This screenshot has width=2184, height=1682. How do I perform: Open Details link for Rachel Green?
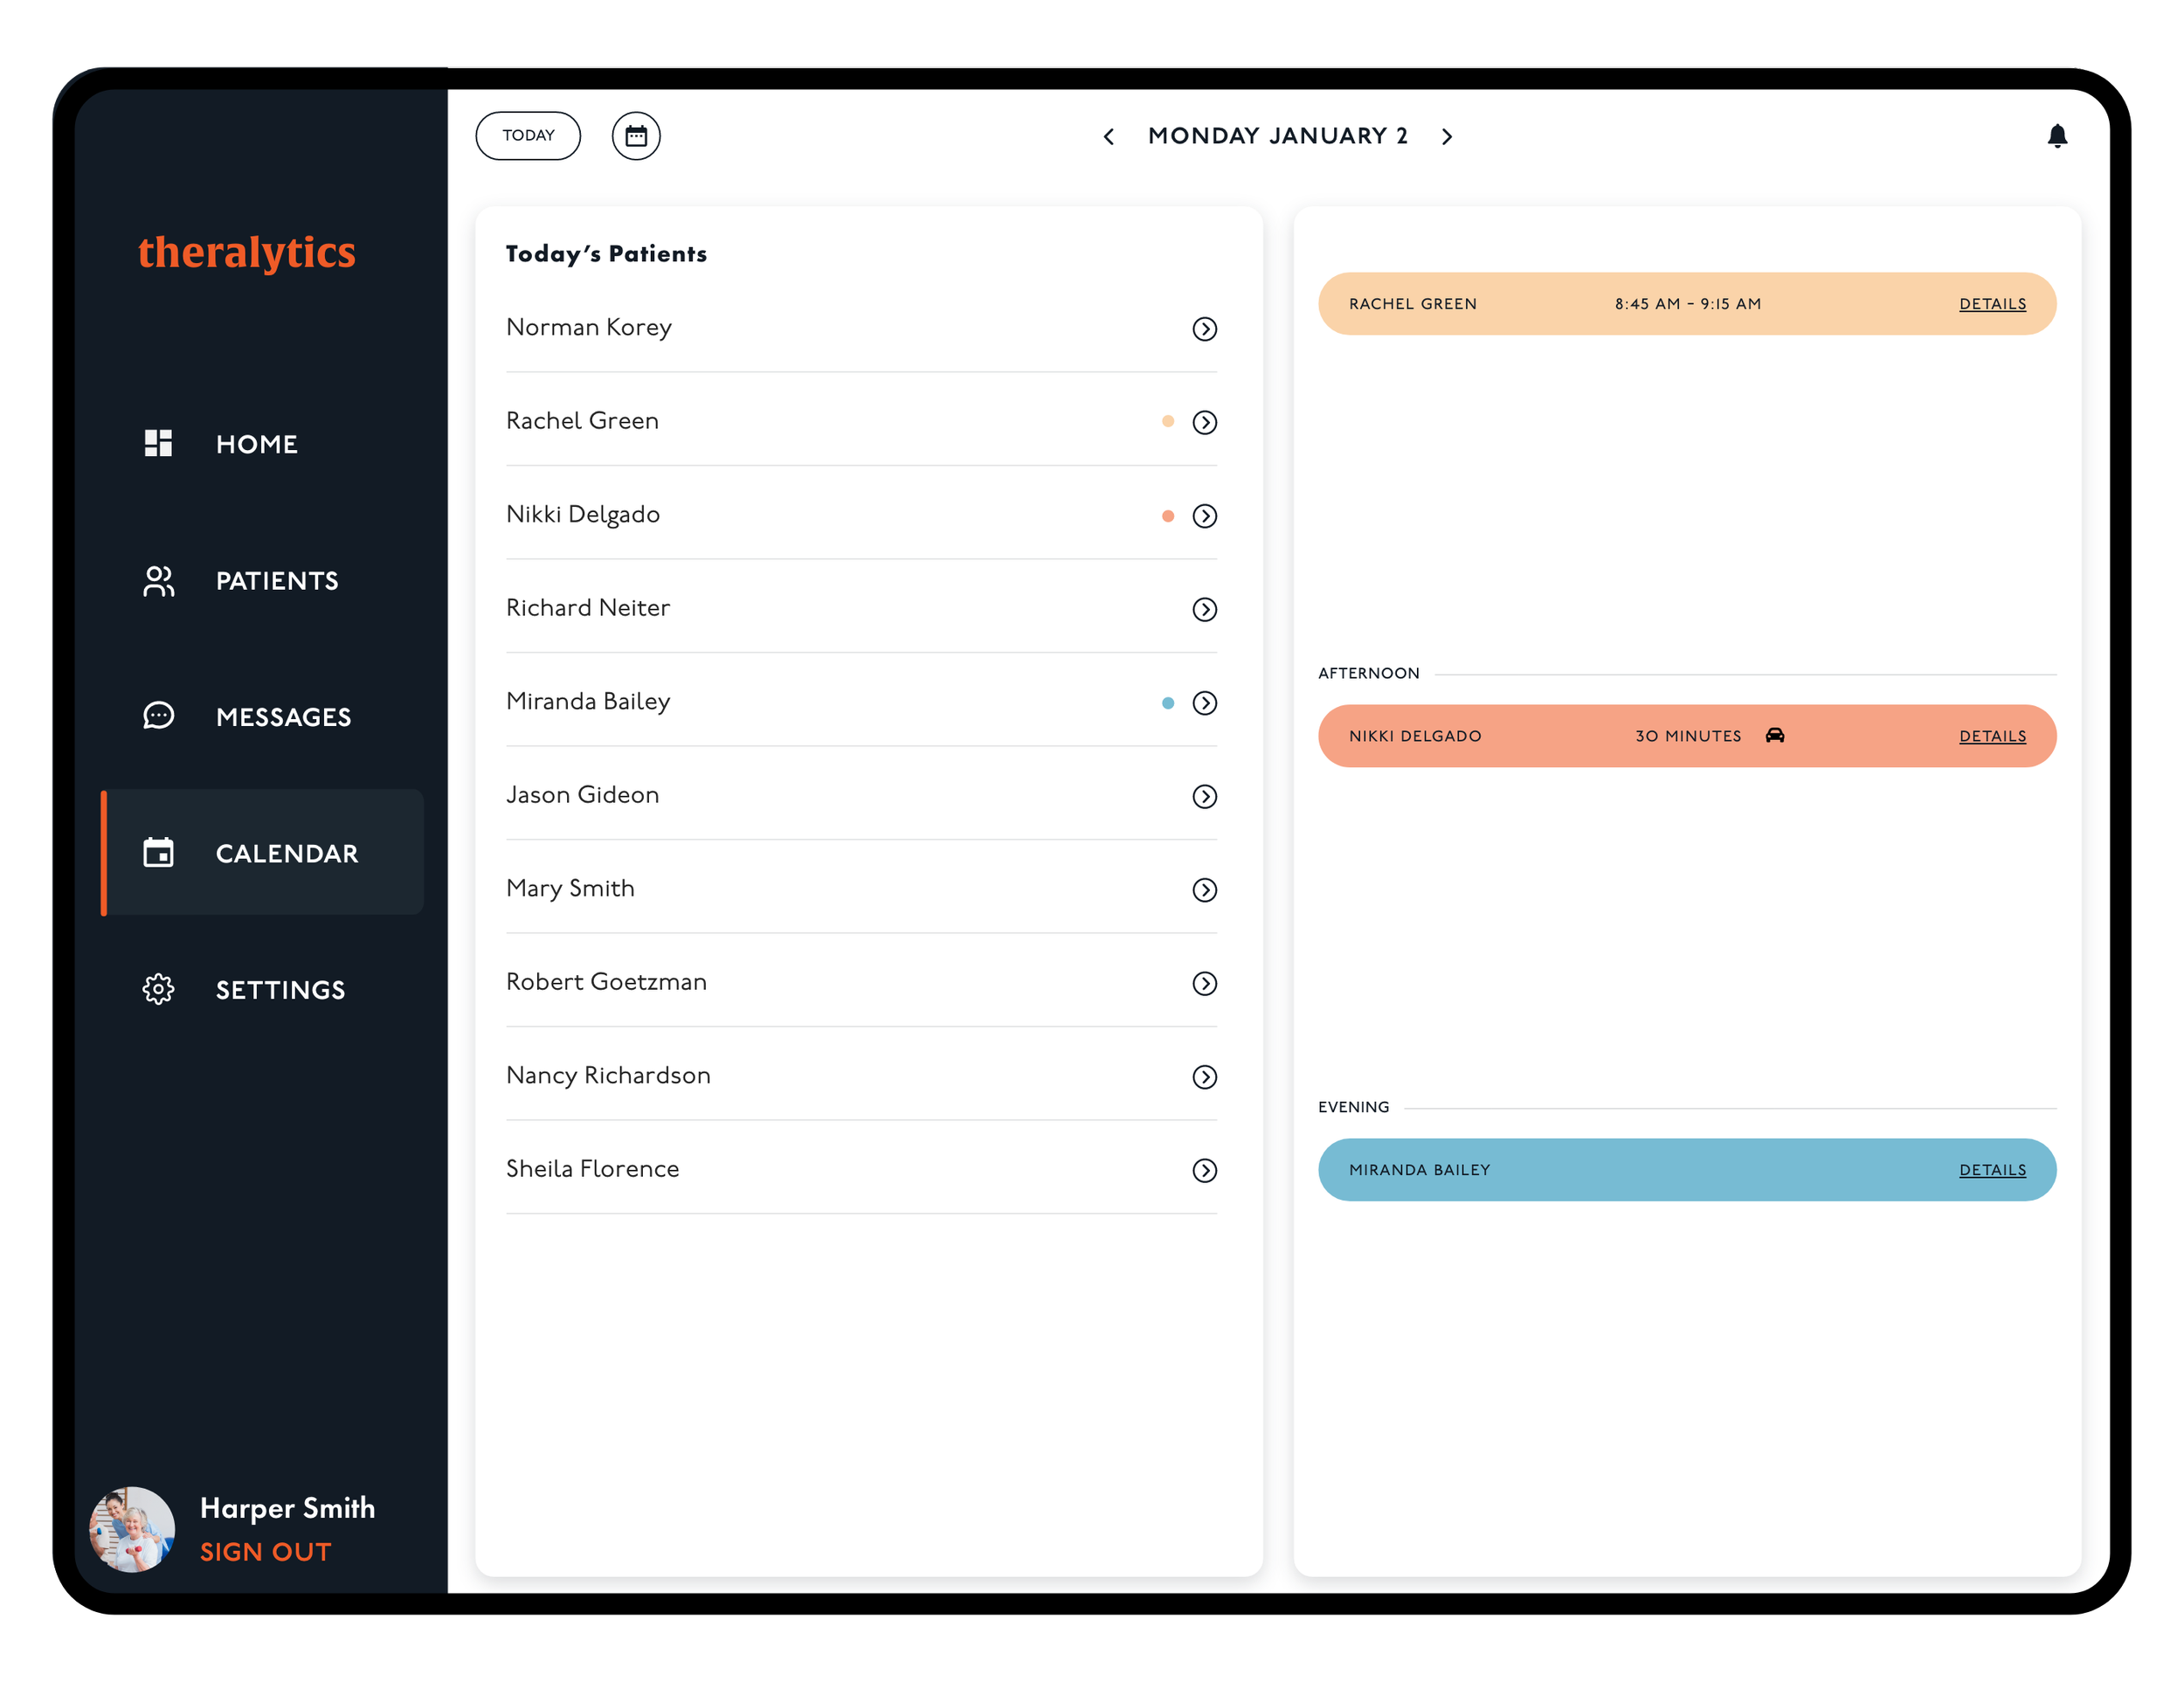(x=1991, y=304)
